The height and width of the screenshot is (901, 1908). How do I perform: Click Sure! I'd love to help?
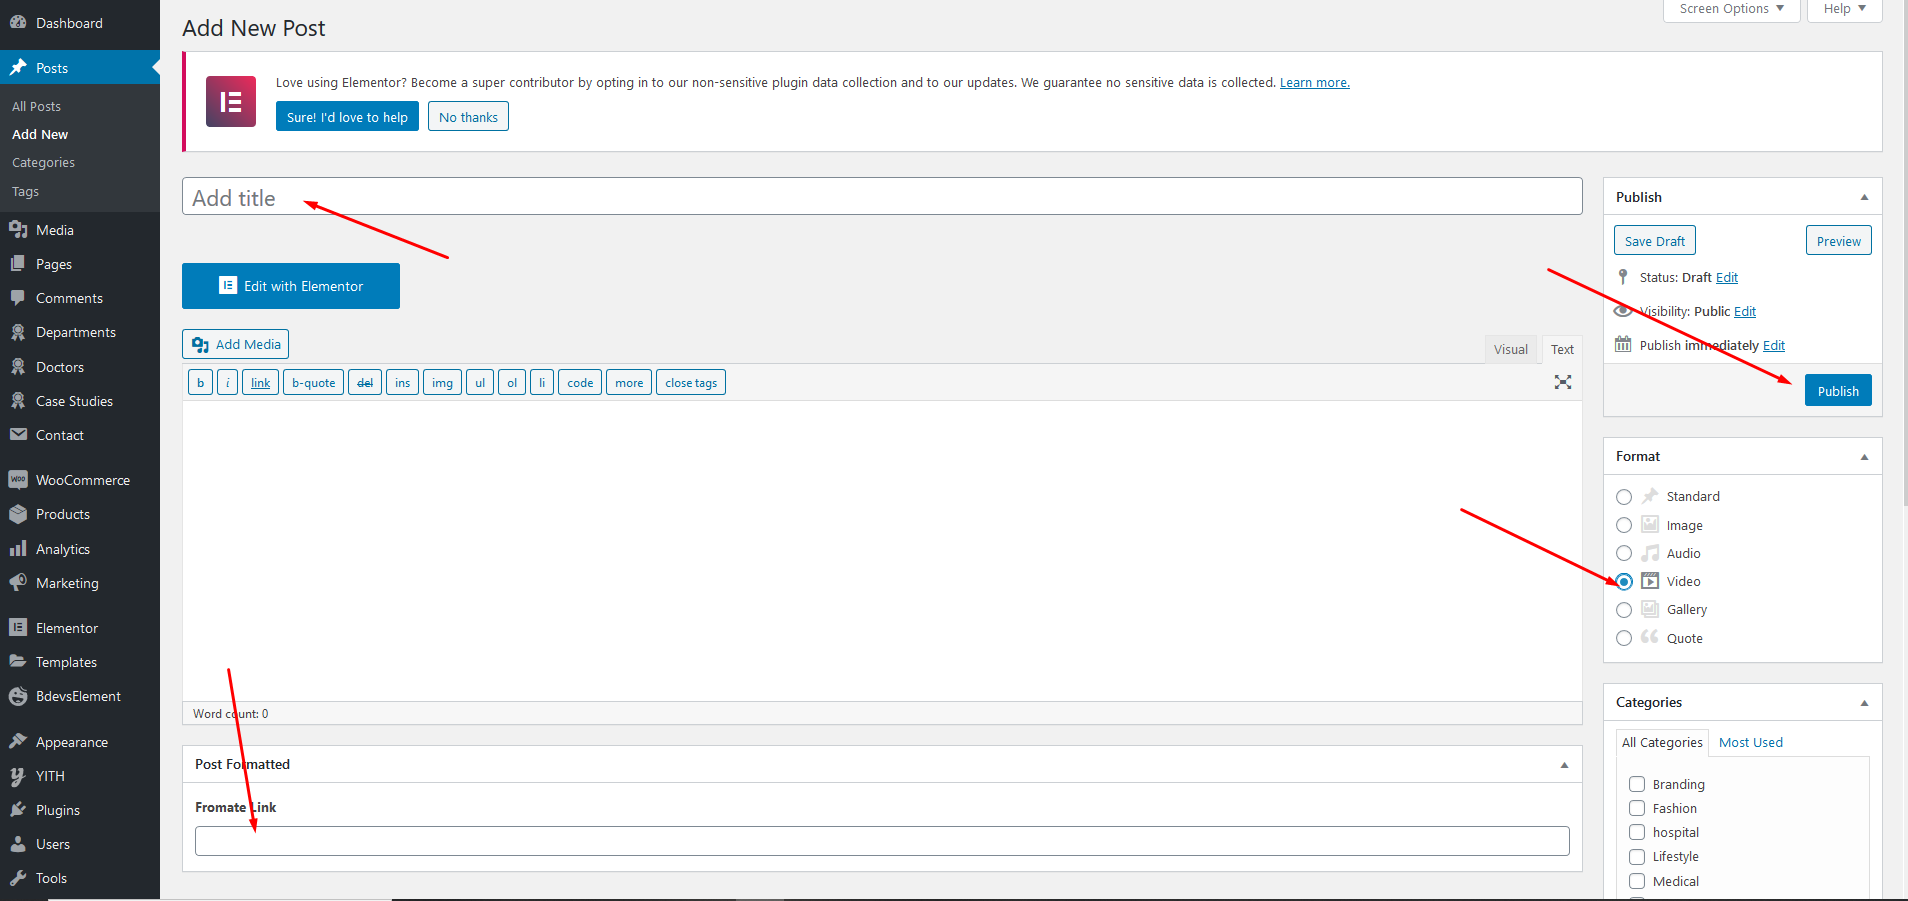tap(347, 117)
